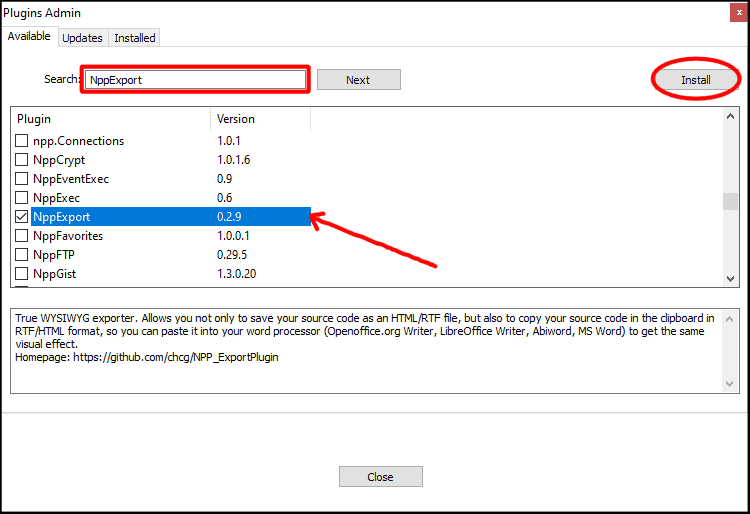Click the Next search button
The width and height of the screenshot is (750, 514).
tap(359, 79)
